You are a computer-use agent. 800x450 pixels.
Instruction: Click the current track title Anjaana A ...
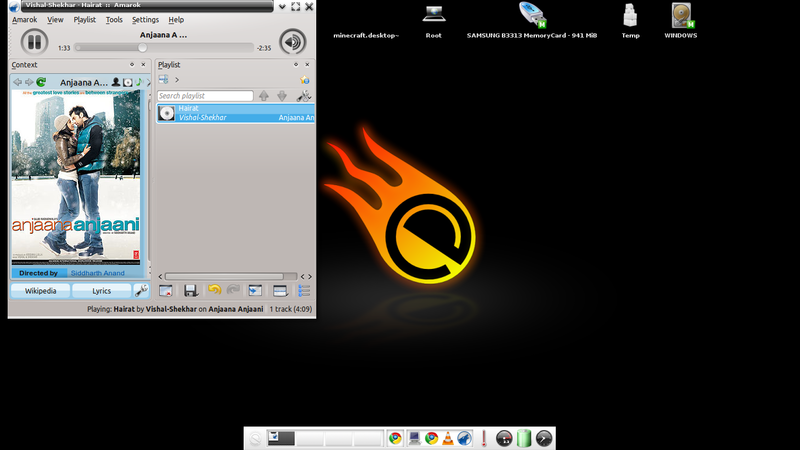coord(163,35)
